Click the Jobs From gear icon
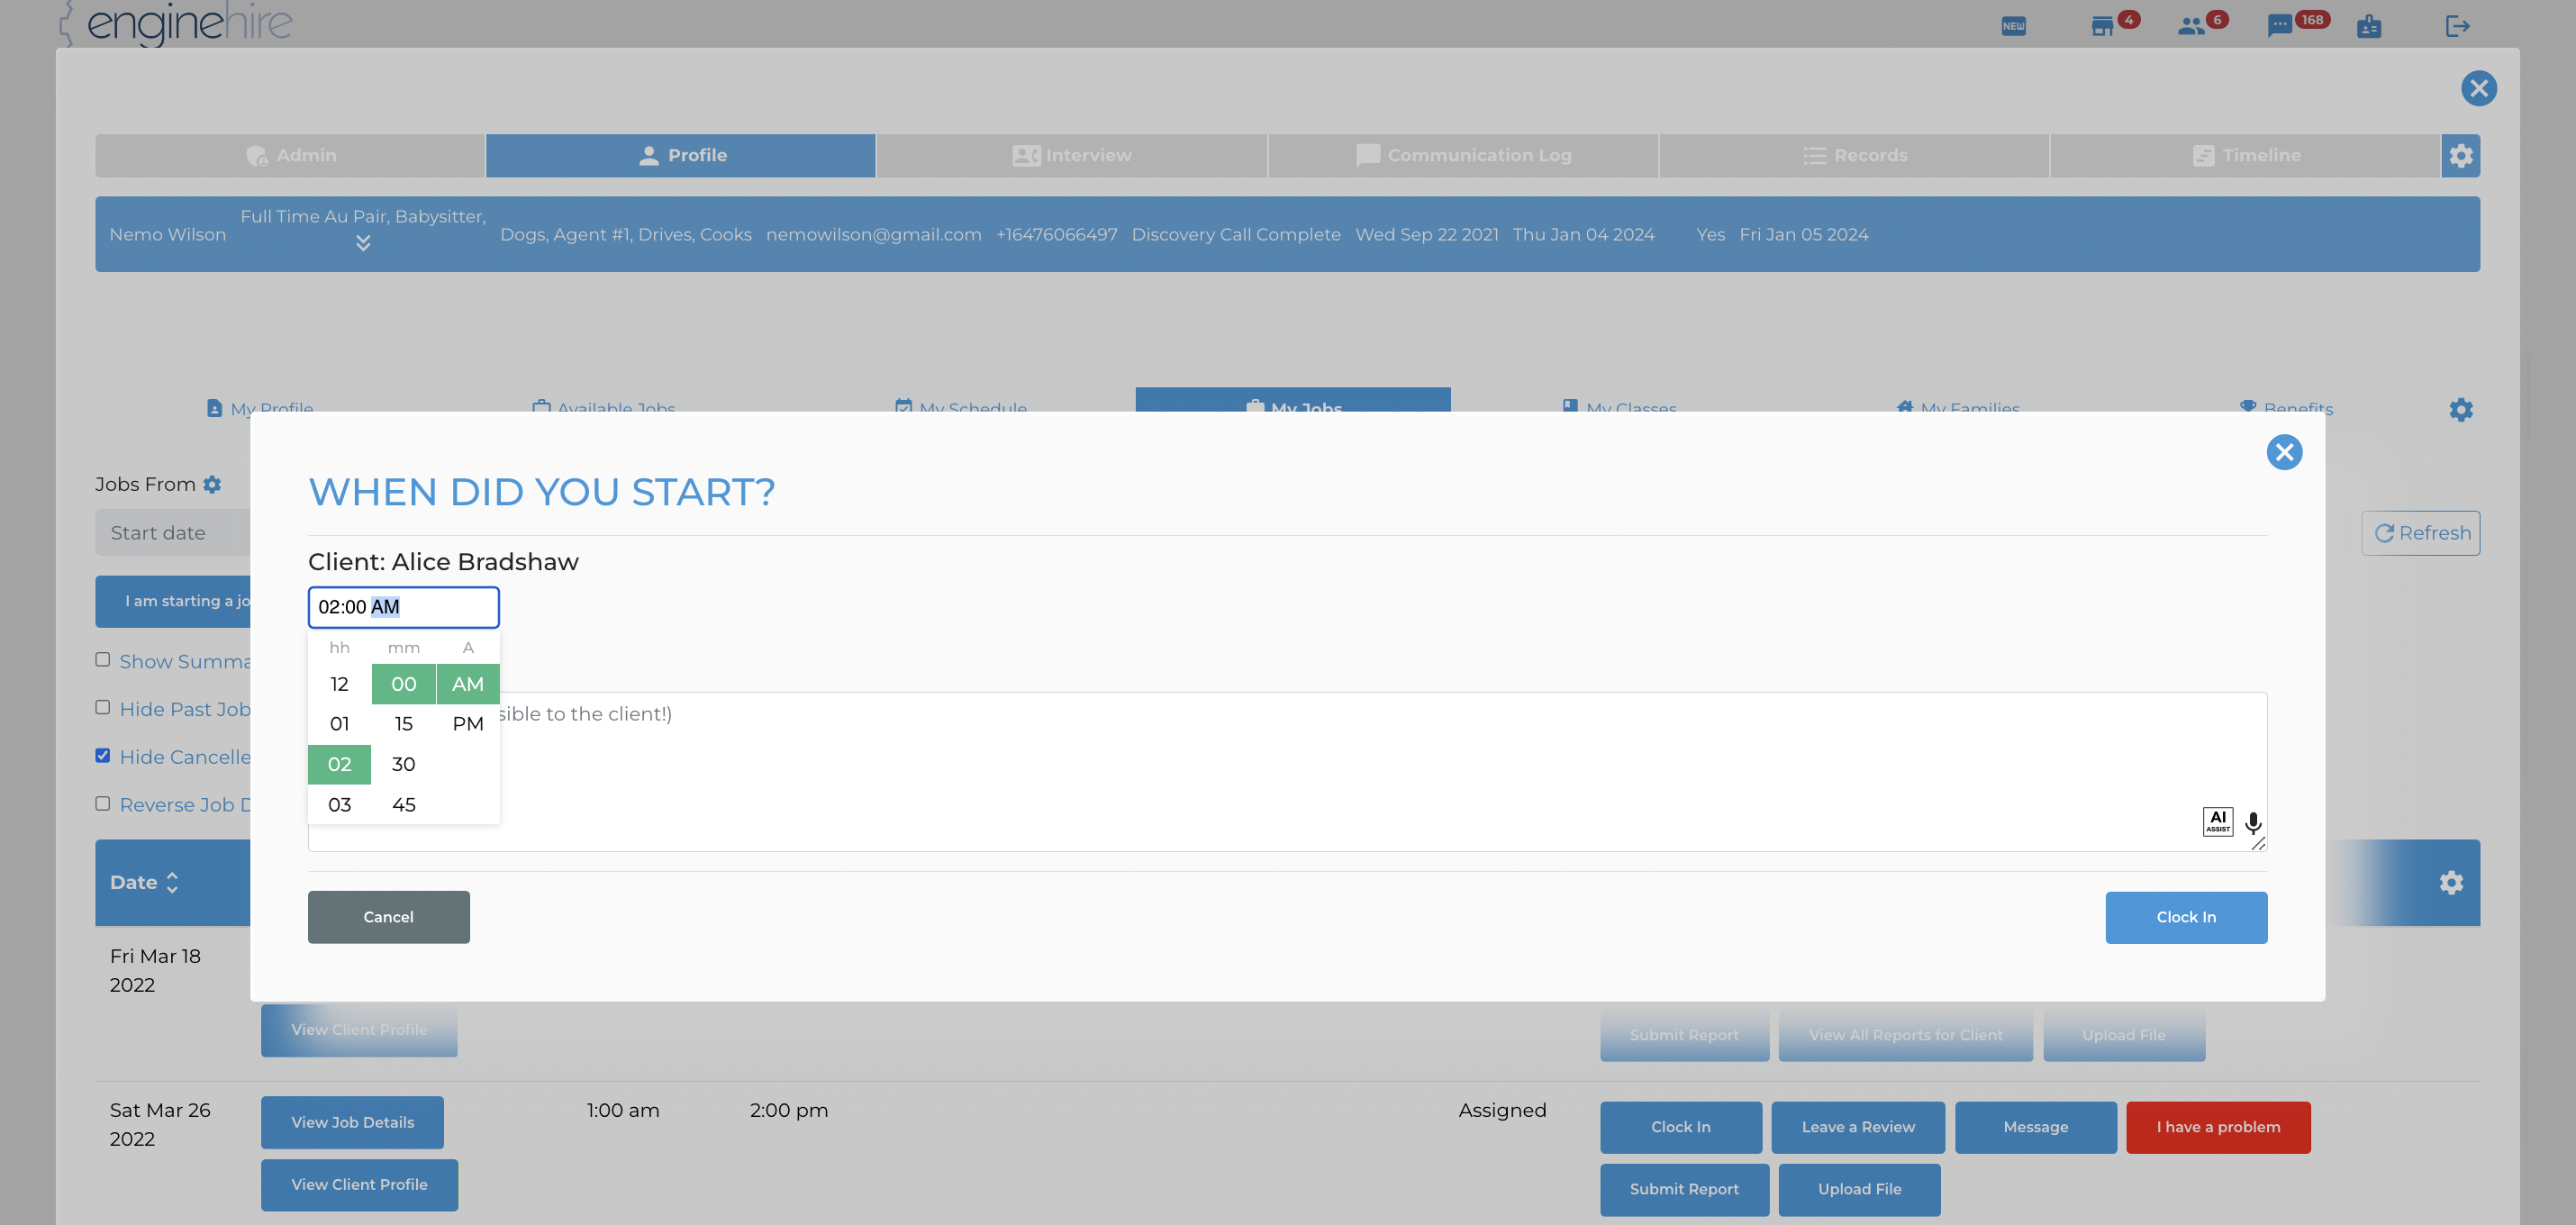This screenshot has height=1225, width=2576. (212, 484)
